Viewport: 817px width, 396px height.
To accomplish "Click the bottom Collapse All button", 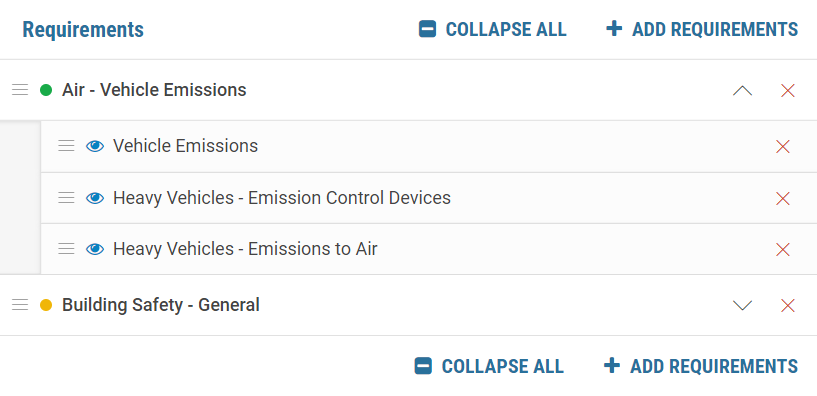I will pyautogui.click(x=489, y=366).
